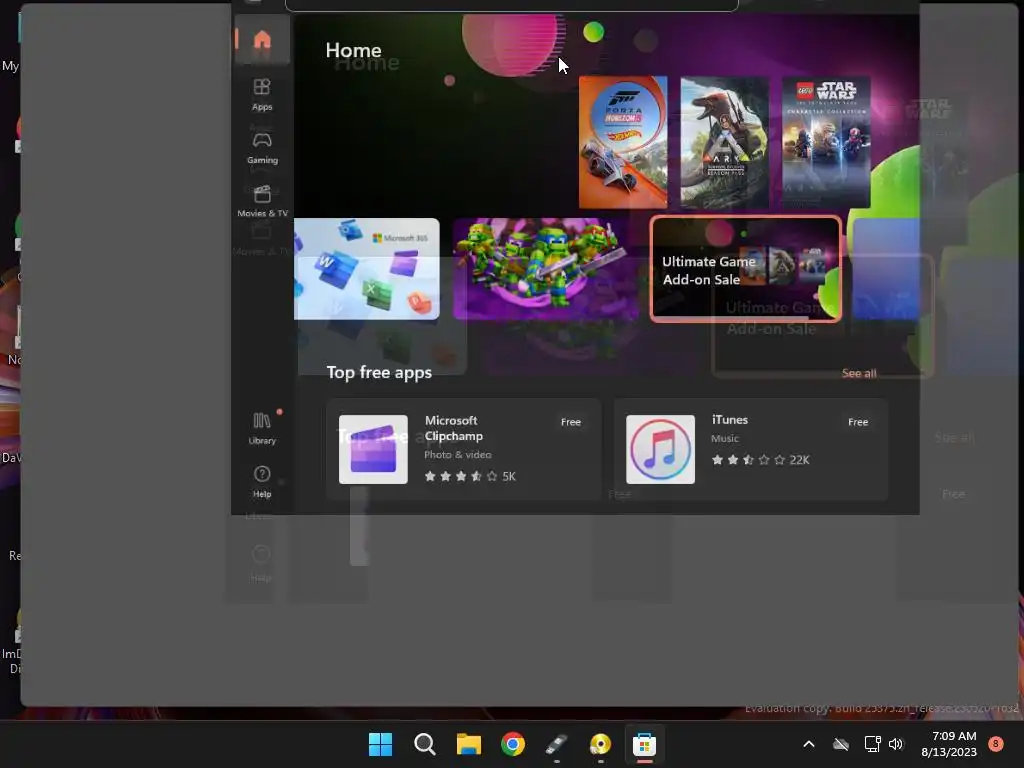The image size is (1024, 768).
Task: Select the Ultimate Game Add-on Sale card
Action: [746, 269]
